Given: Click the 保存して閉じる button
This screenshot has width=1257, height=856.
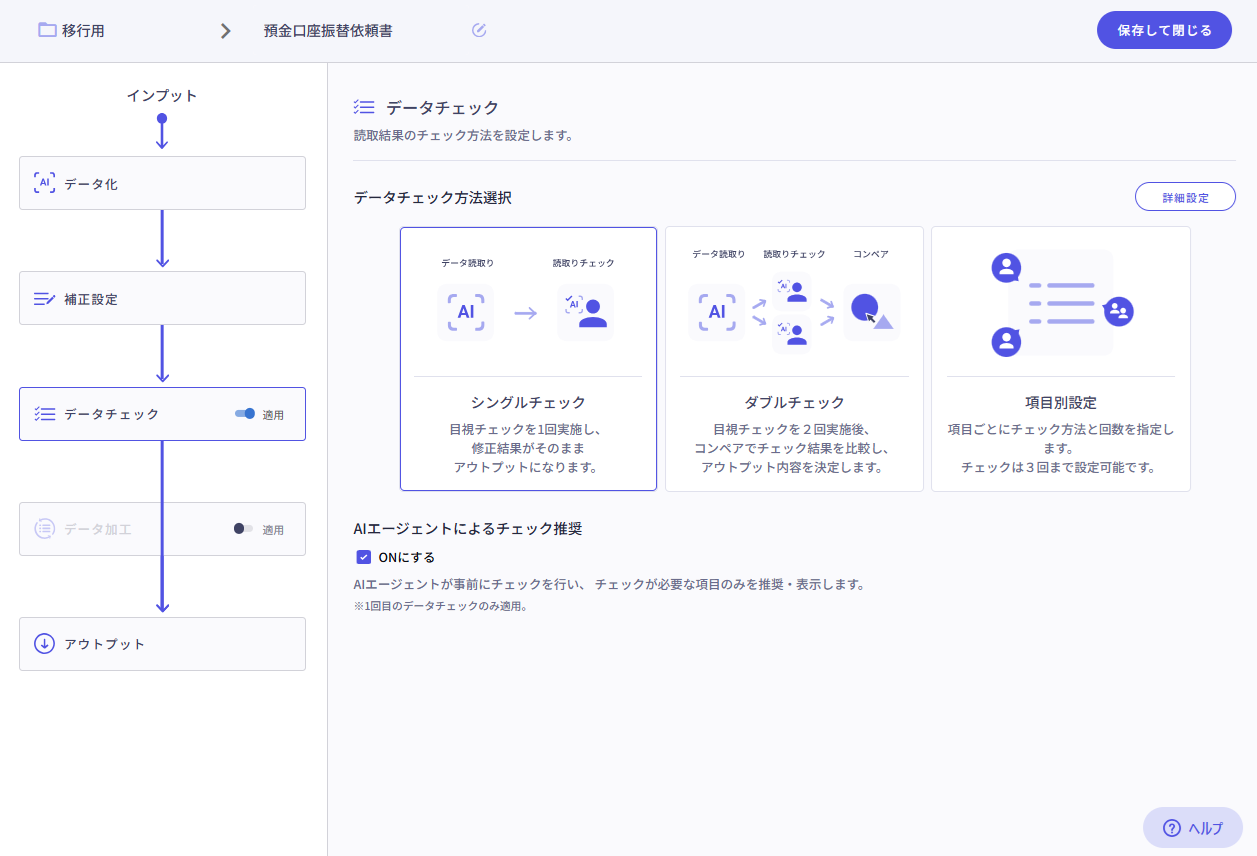Looking at the screenshot, I should [x=1163, y=30].
